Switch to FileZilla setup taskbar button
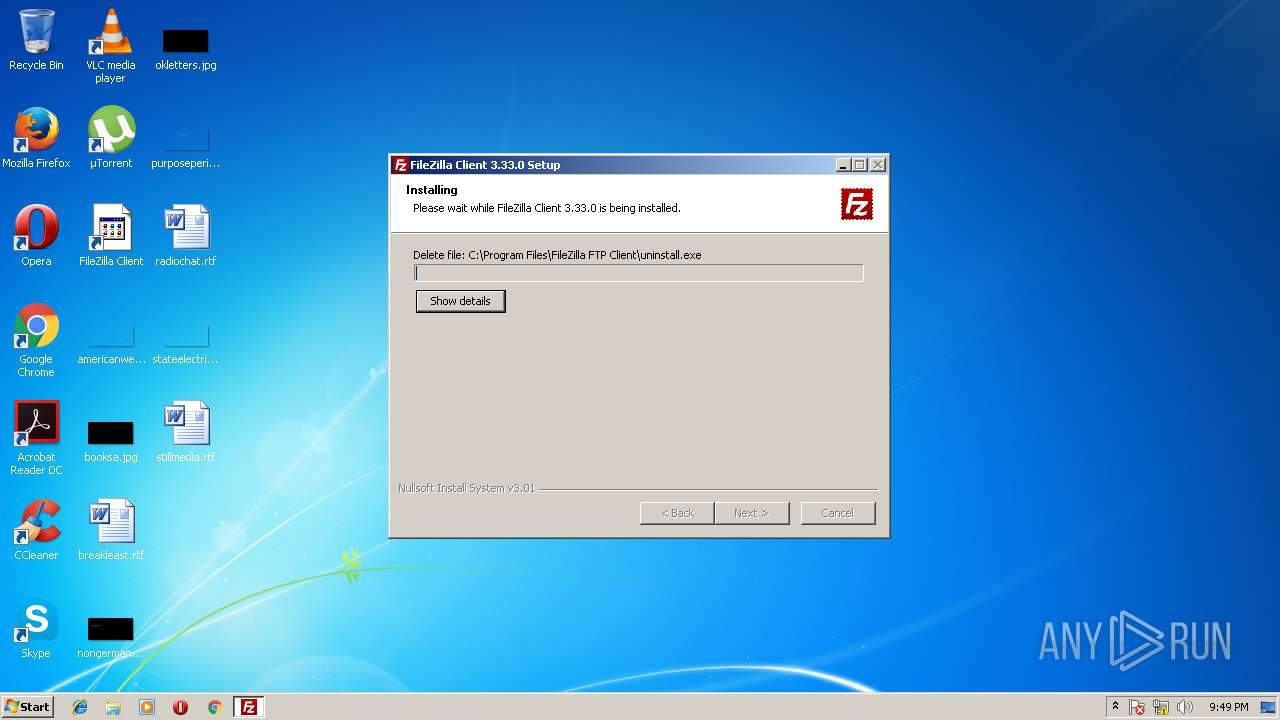The height and width of the screenshot is (720, 1280). click(x=248, y=707)
